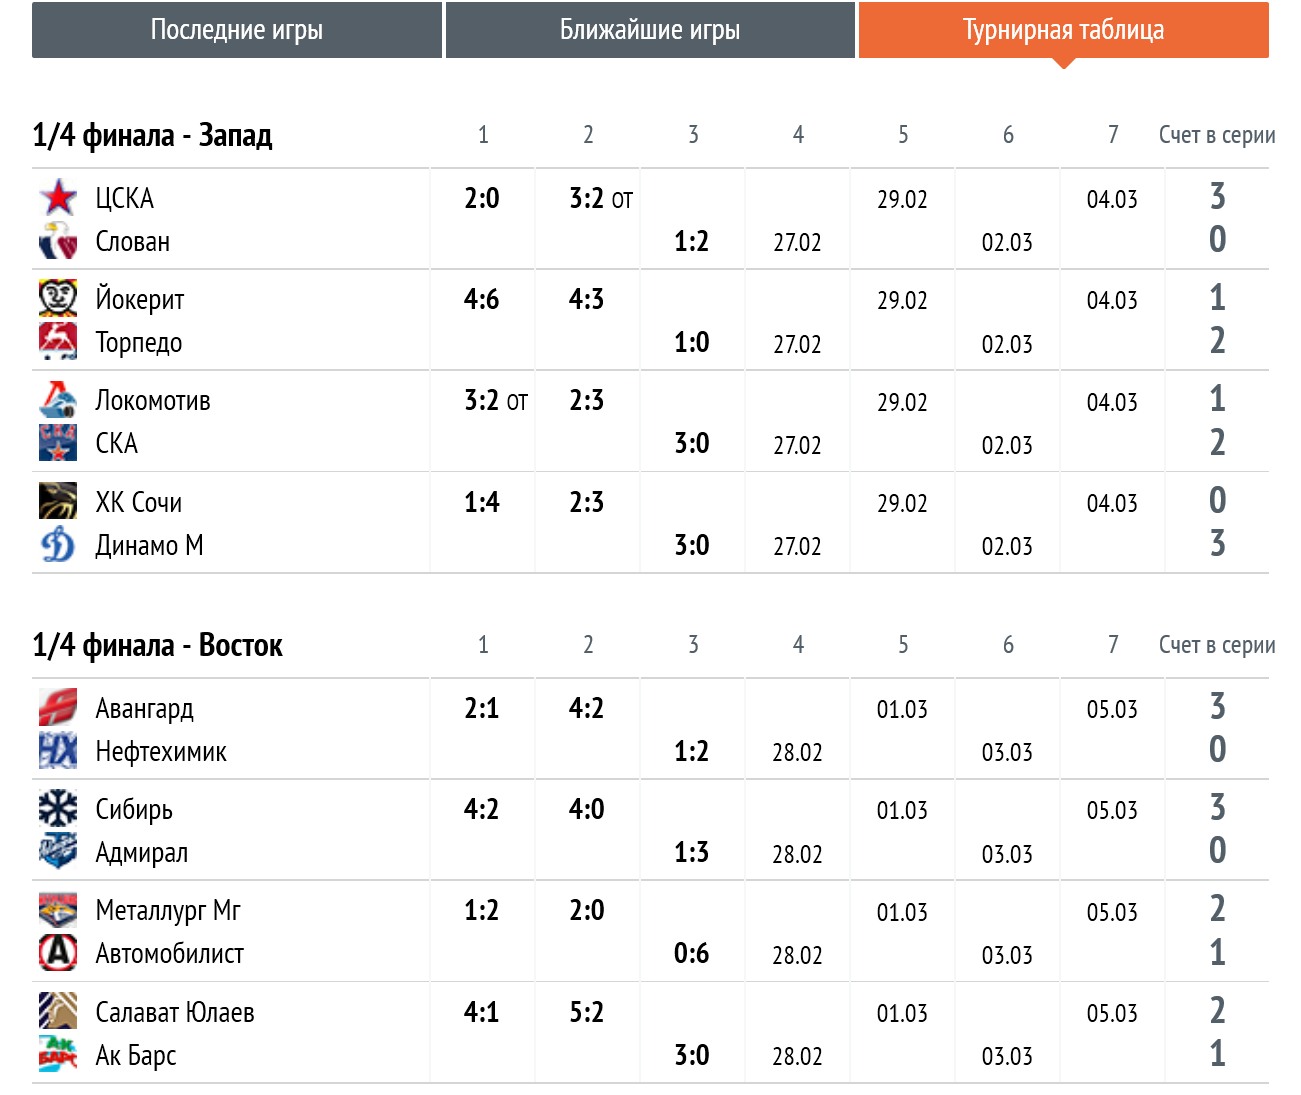
Task: Click the Ак Барс logo
Action: [58, 1055]
